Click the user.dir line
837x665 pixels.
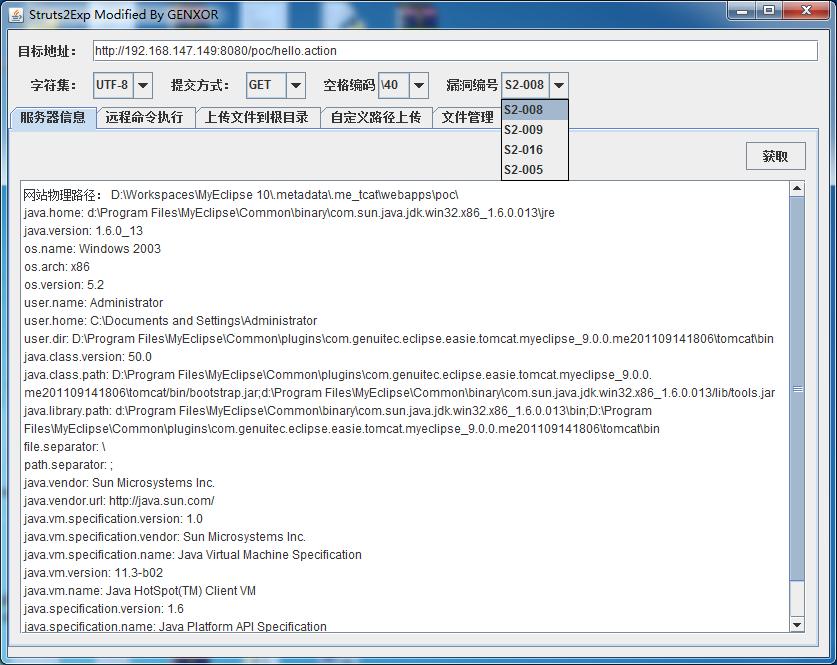[x=399, y=339]
